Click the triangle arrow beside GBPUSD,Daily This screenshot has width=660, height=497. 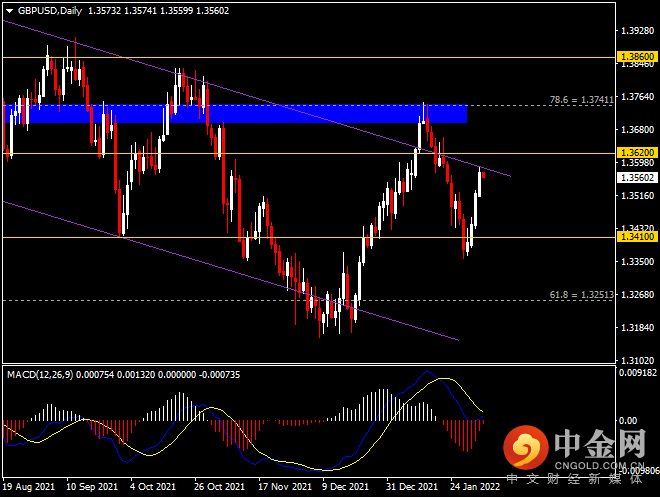click(x=9, y=11)
